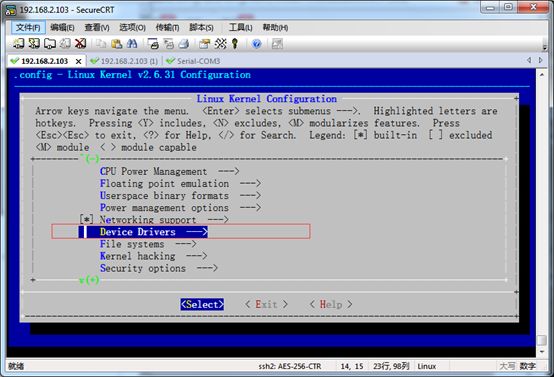The image size is (554, 377).
Task: Click the greyed rightmost toolbar icon
Action: coord(277,43)
